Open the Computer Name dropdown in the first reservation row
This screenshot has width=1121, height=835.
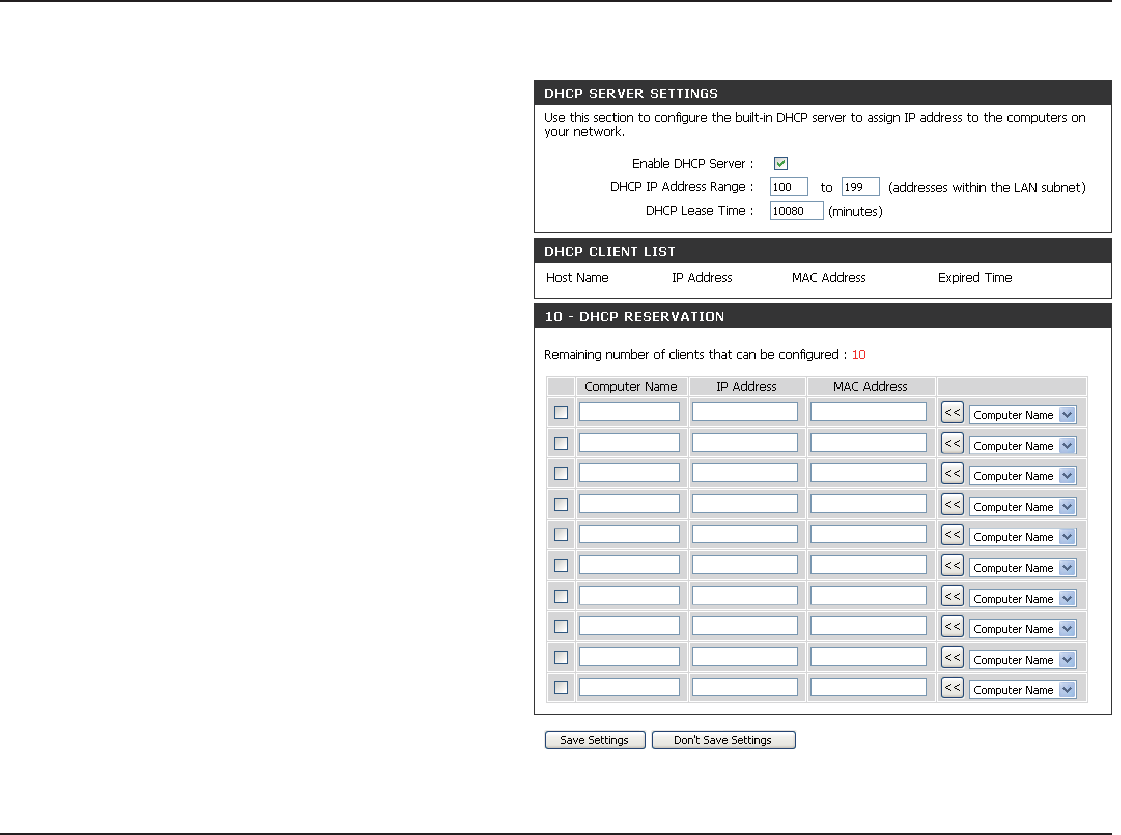coord(1022,415)
